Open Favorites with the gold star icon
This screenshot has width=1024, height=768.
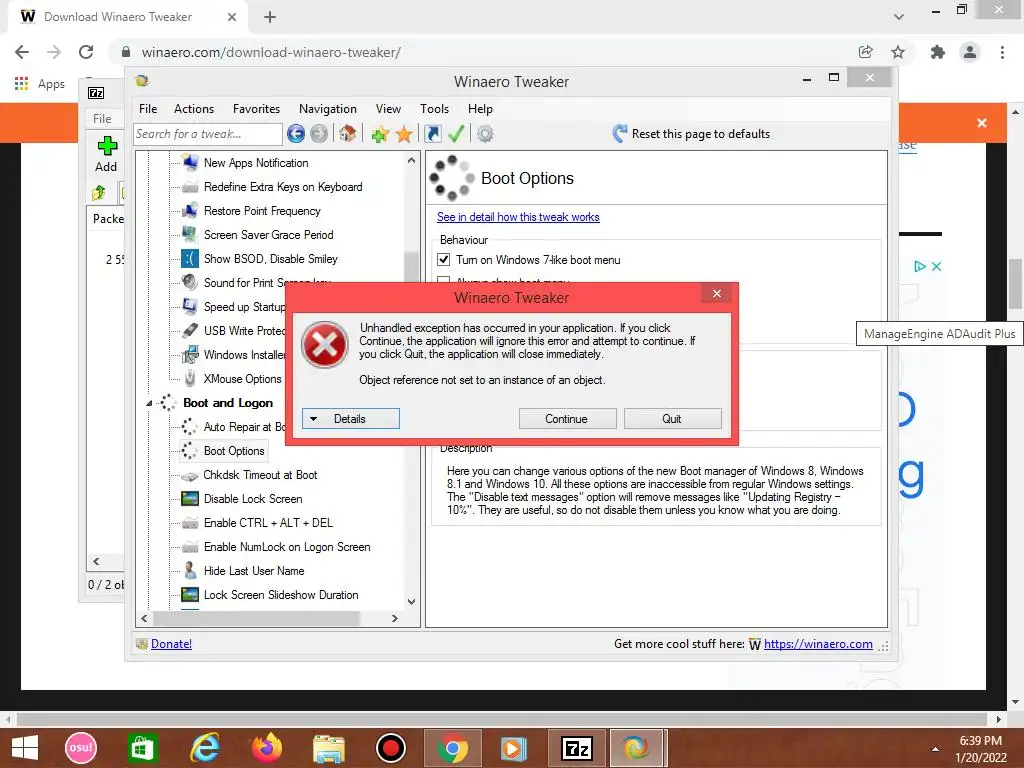(x=404, y=134)
